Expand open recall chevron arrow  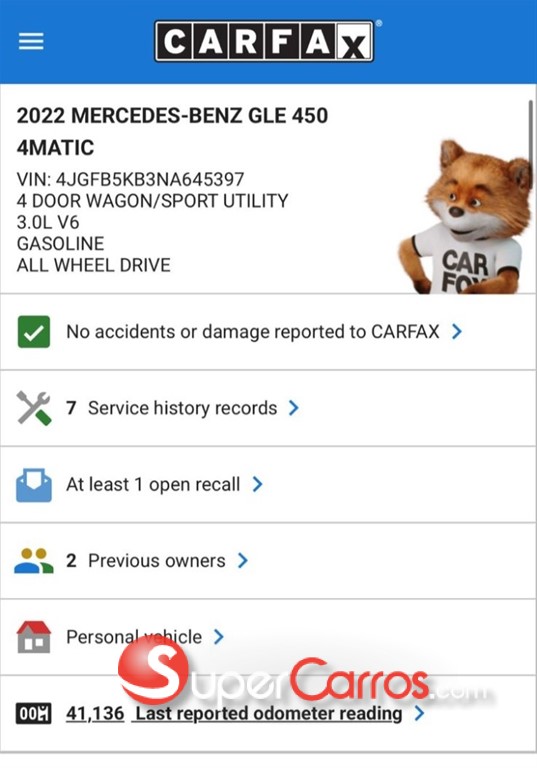[257, 484]
